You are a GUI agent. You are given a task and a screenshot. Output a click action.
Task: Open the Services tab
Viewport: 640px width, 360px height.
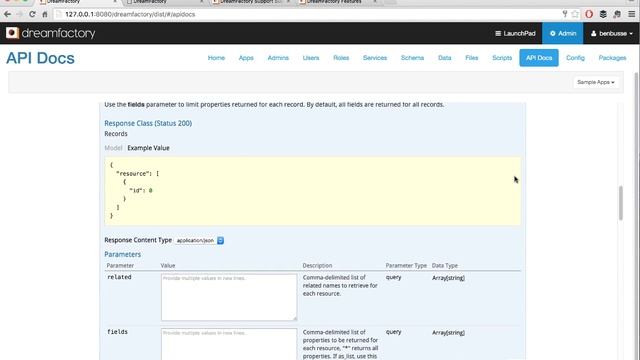375,58
